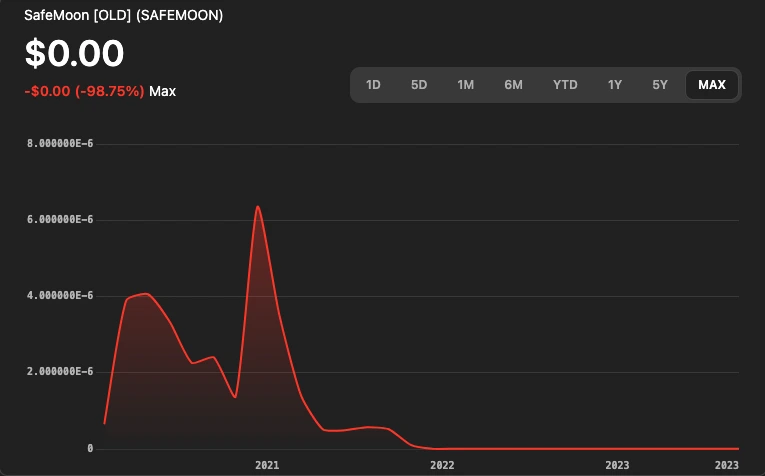Click the 2021 label on the x-axis
The image size is (765, 476).
(x=267, y=465)
